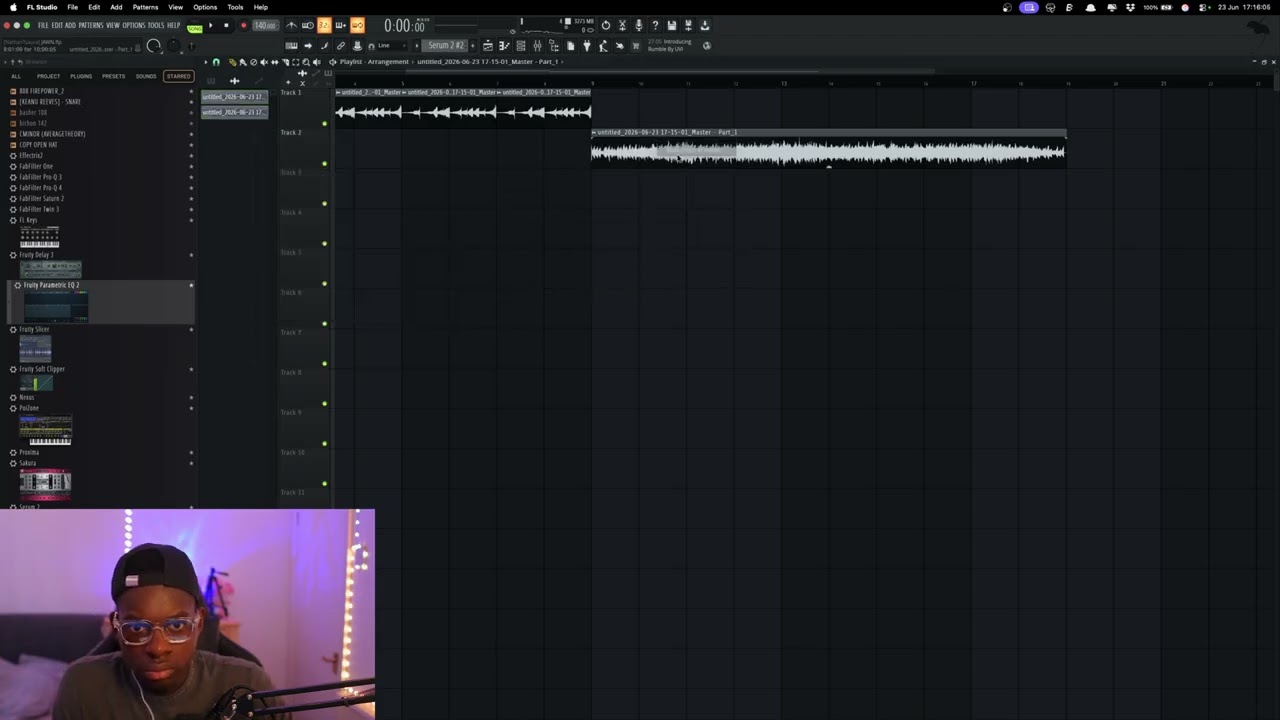Start playback with the Play button

tap(210, 25)
